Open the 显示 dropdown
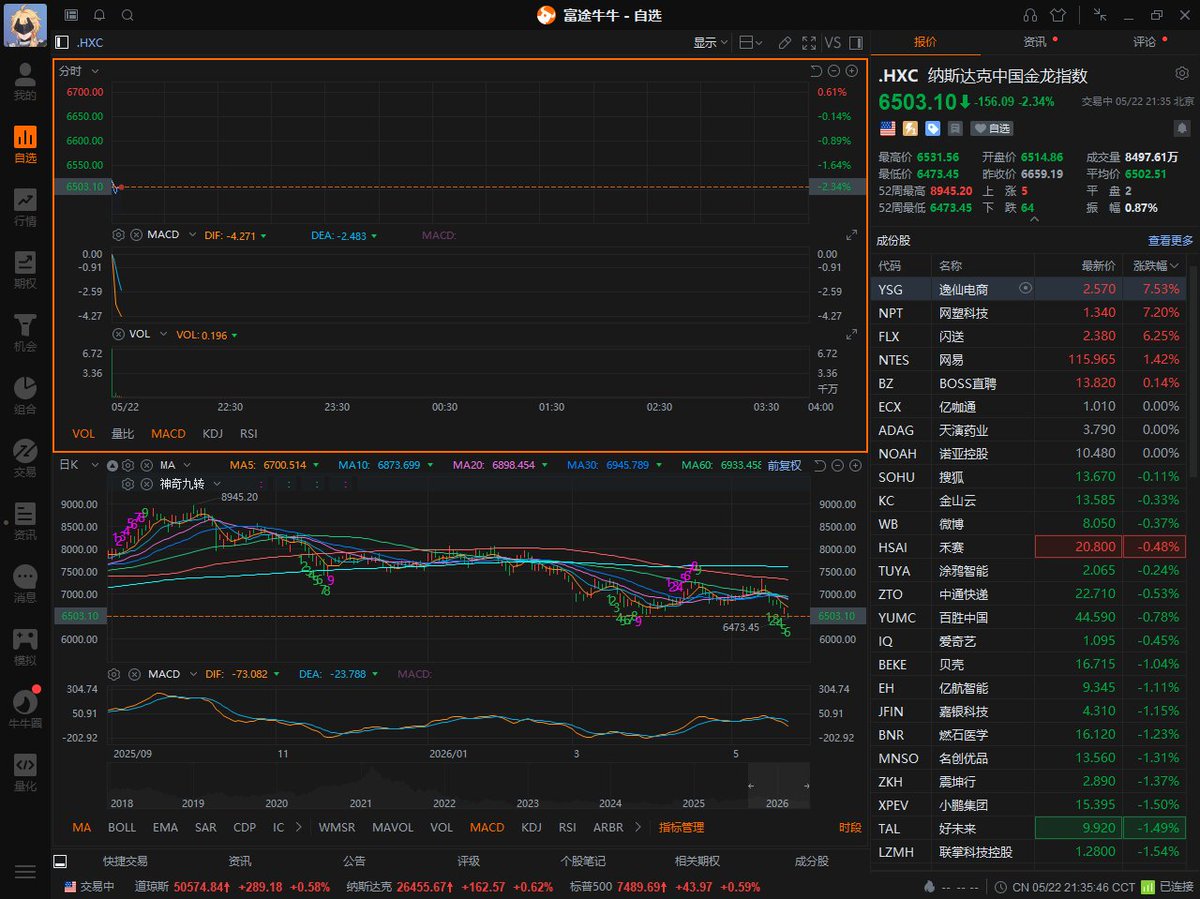The image size is (1200, 899). click(710, 43)
